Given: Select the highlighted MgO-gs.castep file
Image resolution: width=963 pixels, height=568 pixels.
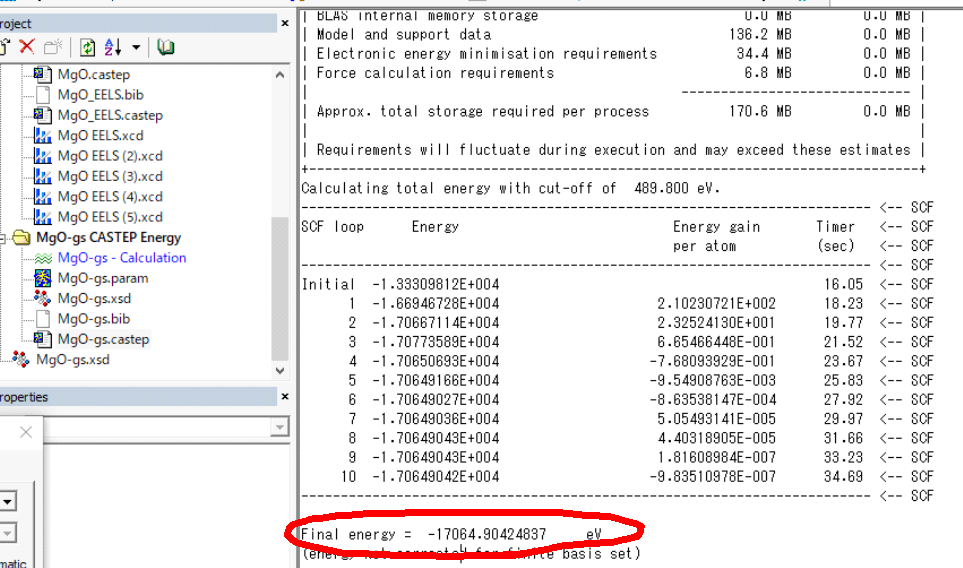Looking at the screenshot, I should point(103,339).
